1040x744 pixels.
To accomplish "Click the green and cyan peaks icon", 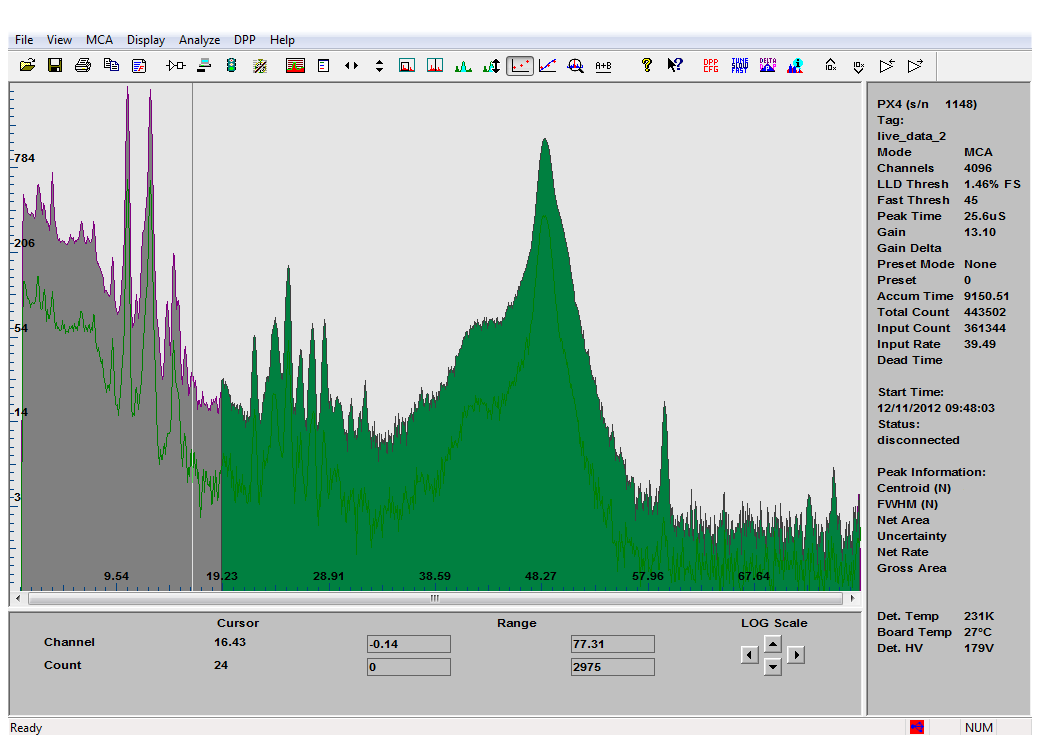I will [x=463, y=66].
